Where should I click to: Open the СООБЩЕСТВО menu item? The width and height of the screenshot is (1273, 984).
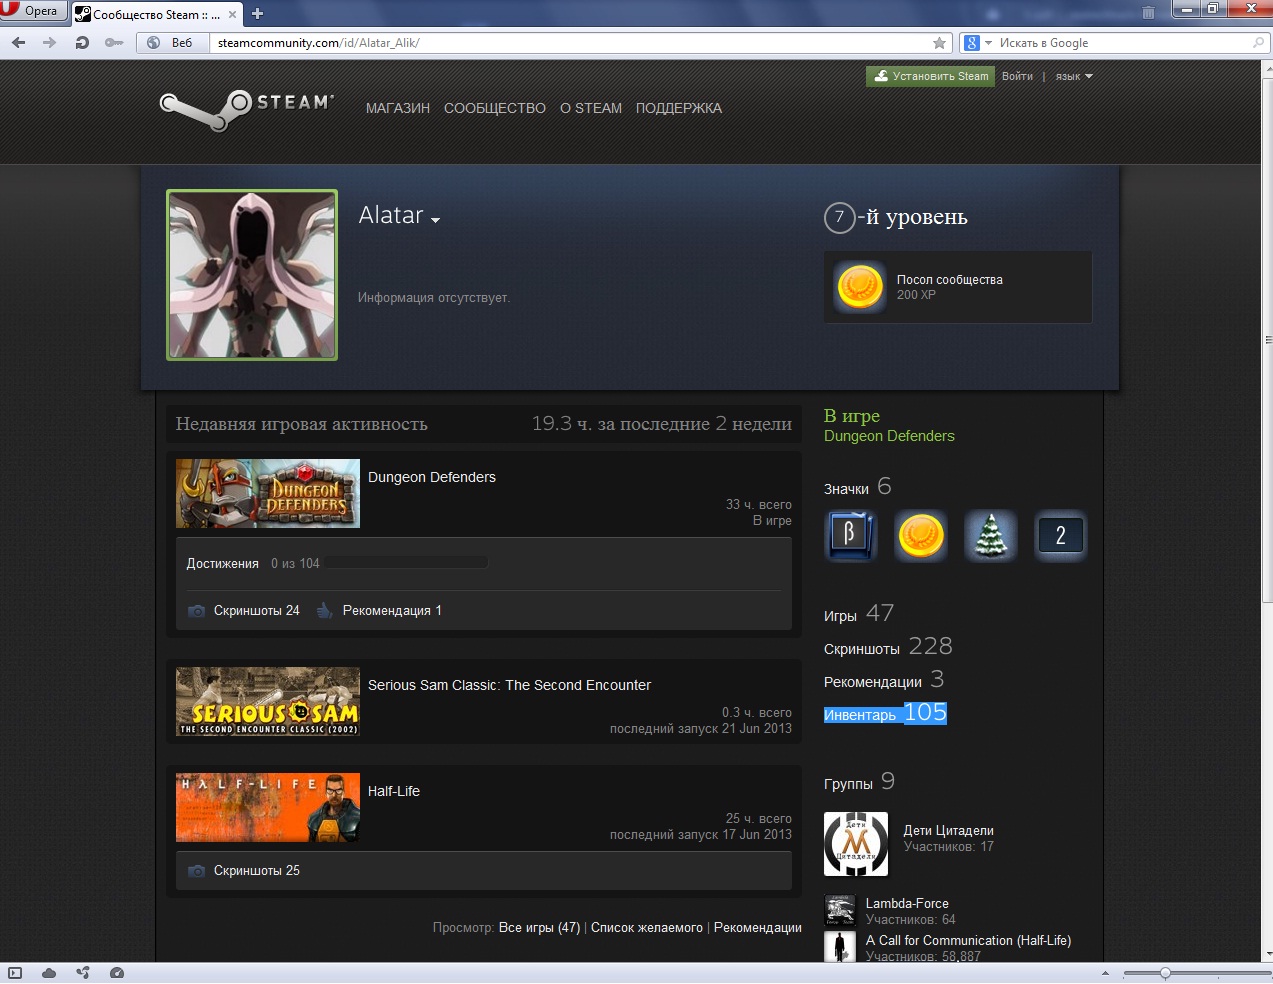(x=495, y=108)
